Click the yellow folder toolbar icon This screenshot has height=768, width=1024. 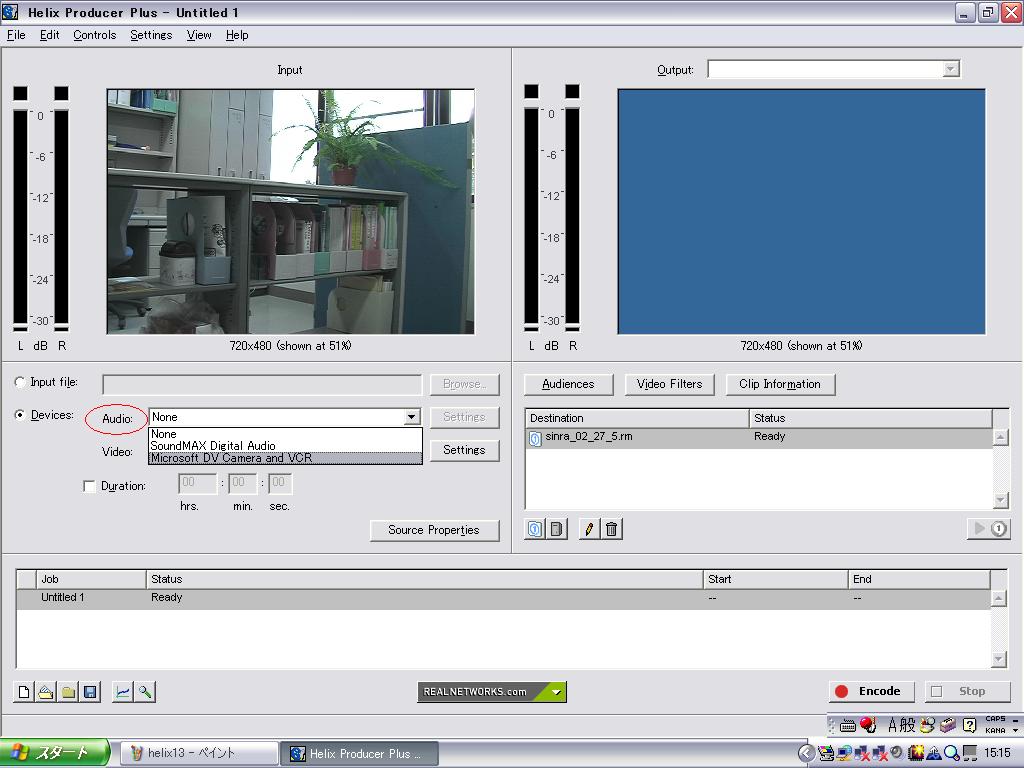coord(68,692)
